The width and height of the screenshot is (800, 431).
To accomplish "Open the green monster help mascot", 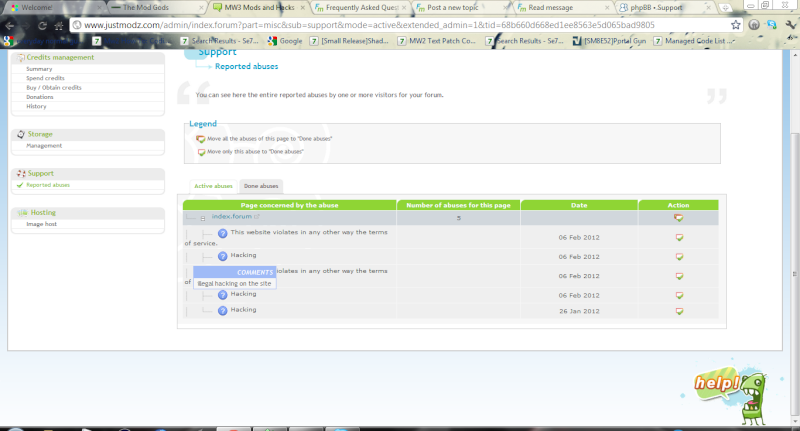I will tap(731, 394).
